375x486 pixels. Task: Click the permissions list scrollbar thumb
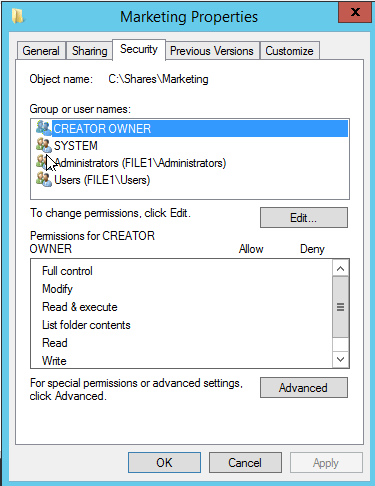click(x=340, y=307)
